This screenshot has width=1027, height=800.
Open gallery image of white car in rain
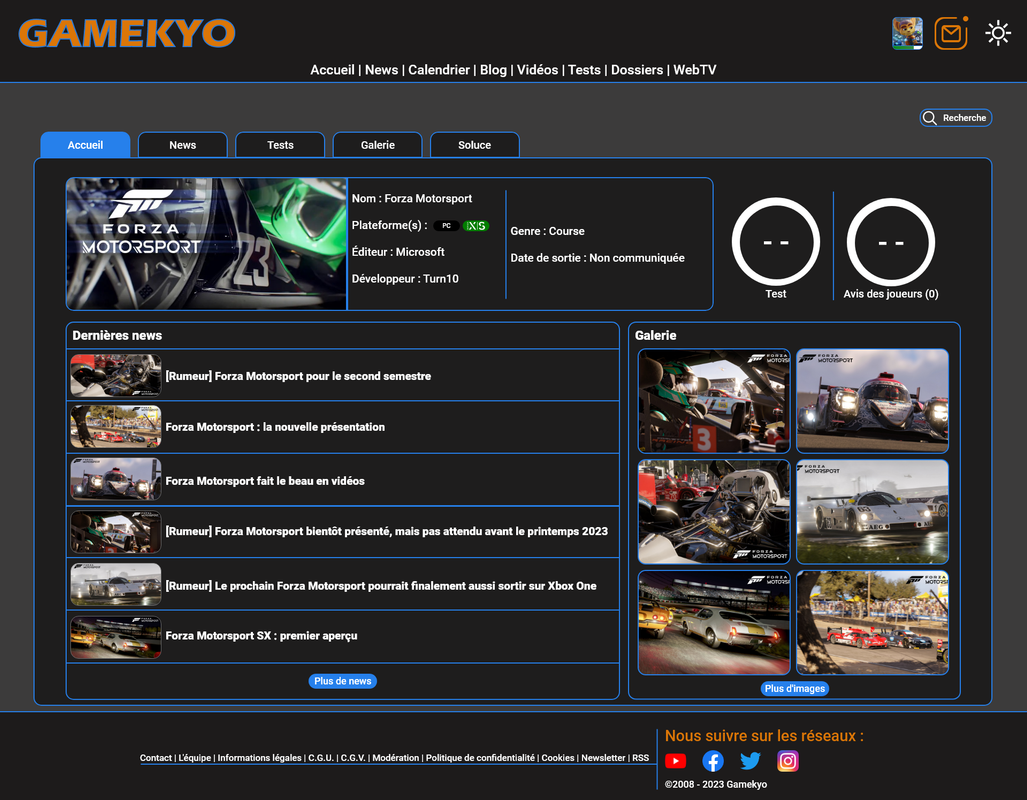click(x=872, y=512)
